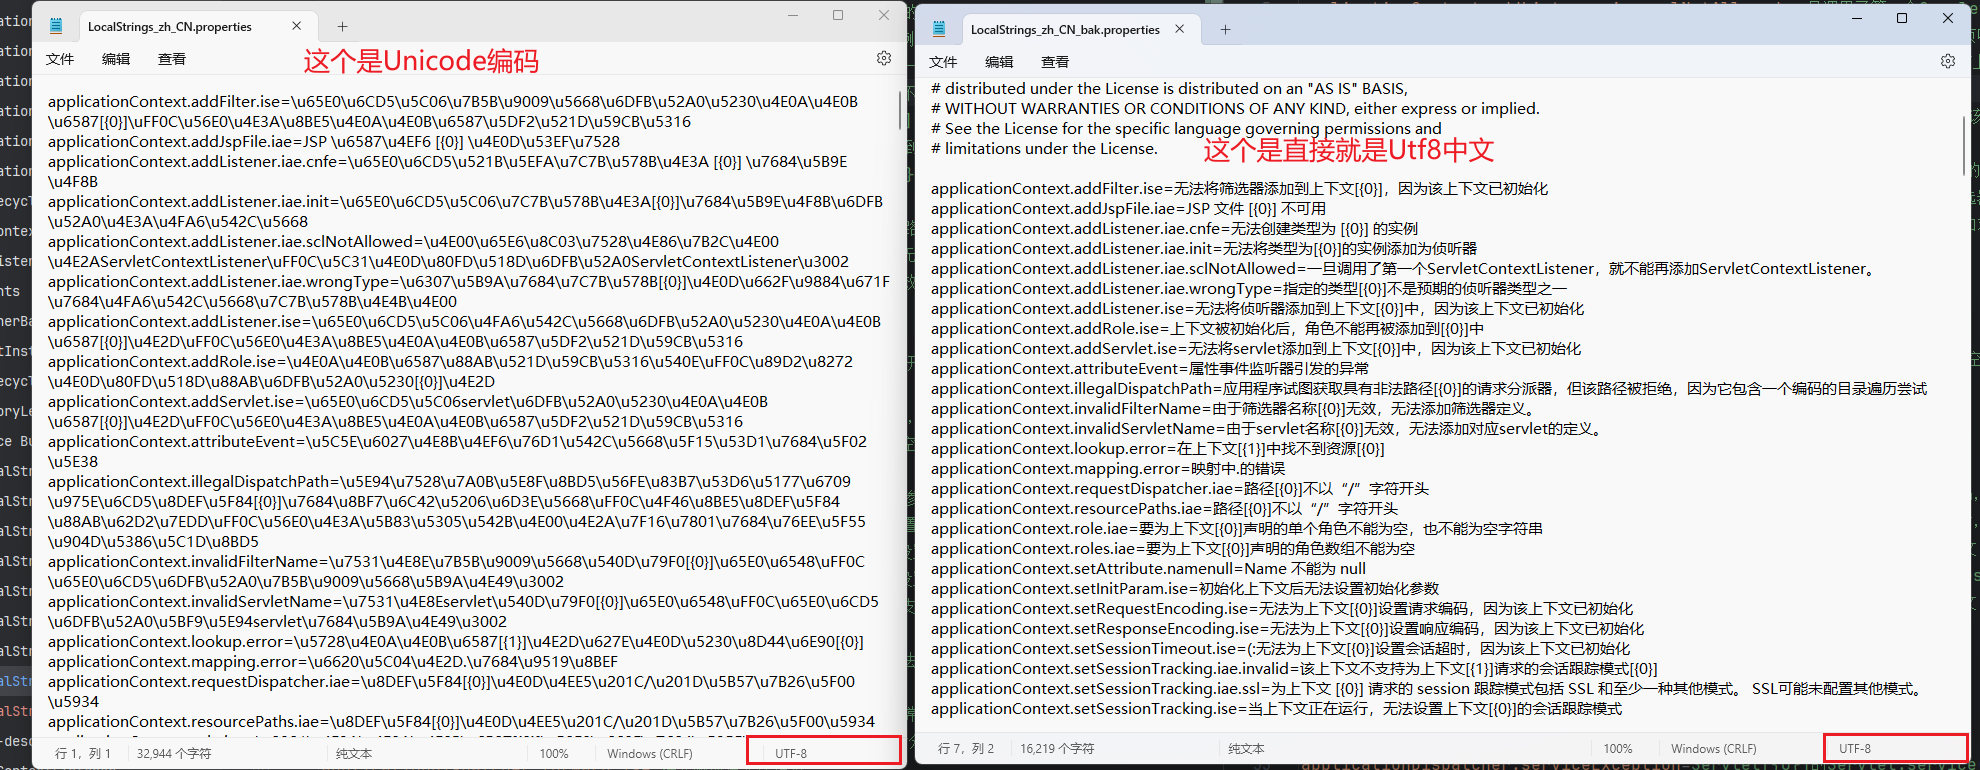Click Windows (CRLF) in right window status bar
Image resolution: width=1980 pixels, height=770 pixels.
1714,748
